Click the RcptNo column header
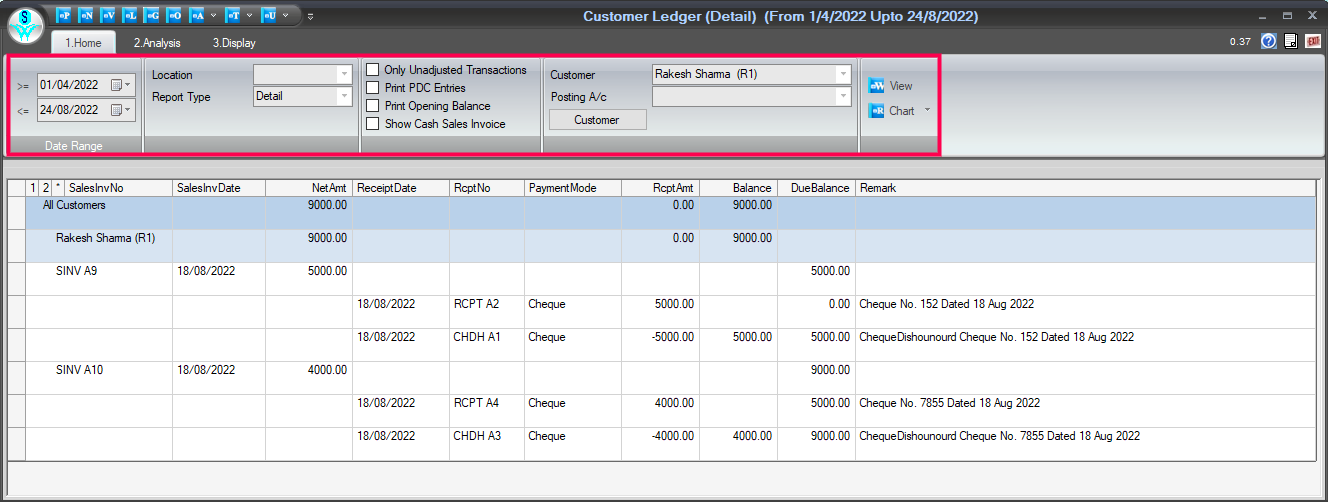 pos(487,188)
